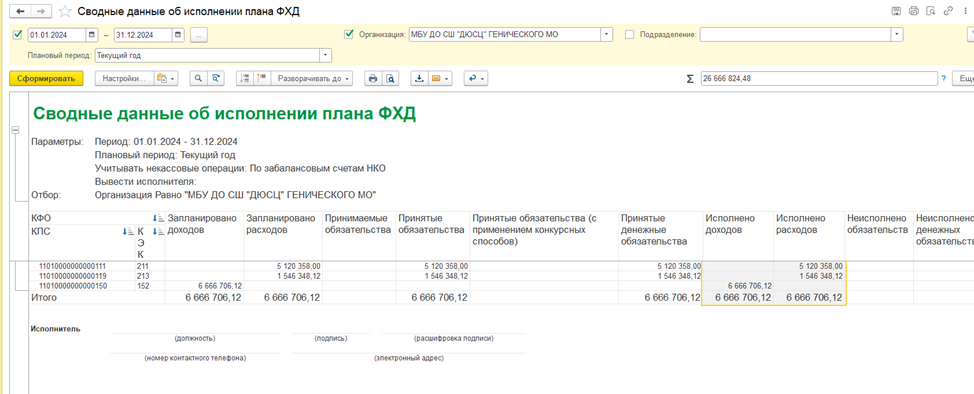Go back with the left arrow button
The image size is (974, 394).
pyautogui.click(x=20, y=11)
